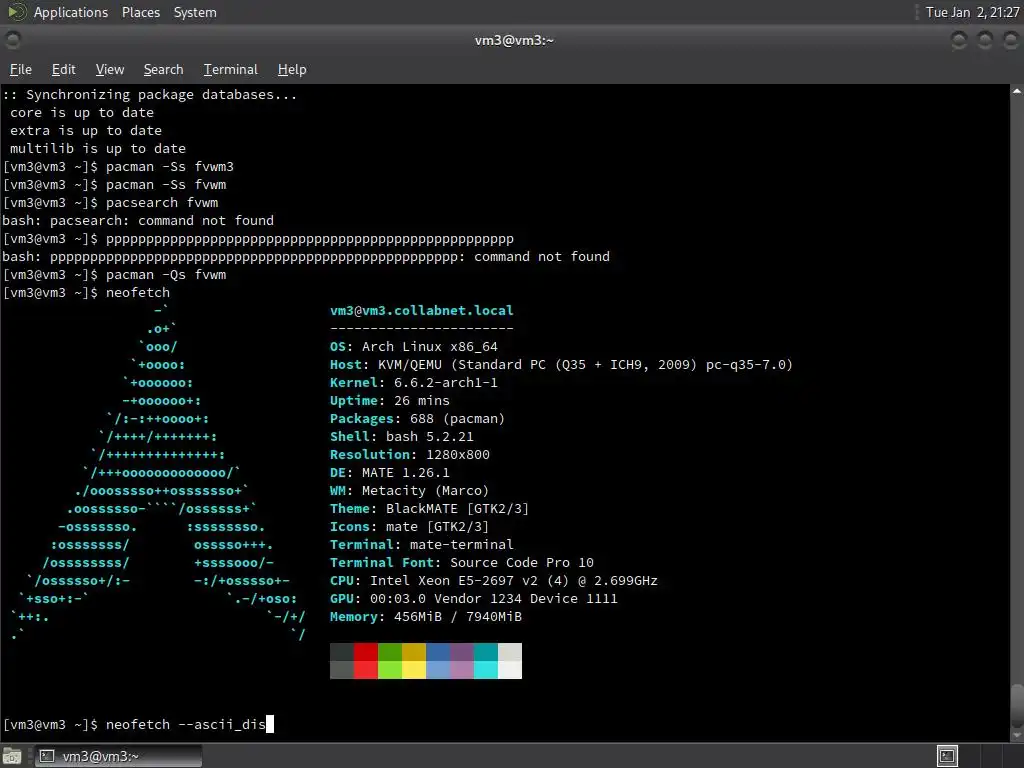
Task: Click the 'Memory: 456MiB / 7940MiB' line
Action: click(x=426, y=616)
